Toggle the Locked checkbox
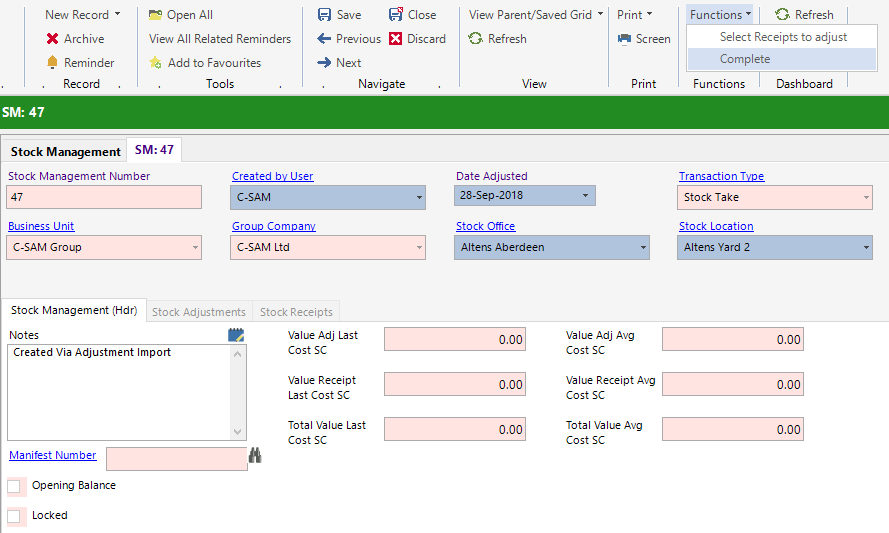 pos(15,516)
